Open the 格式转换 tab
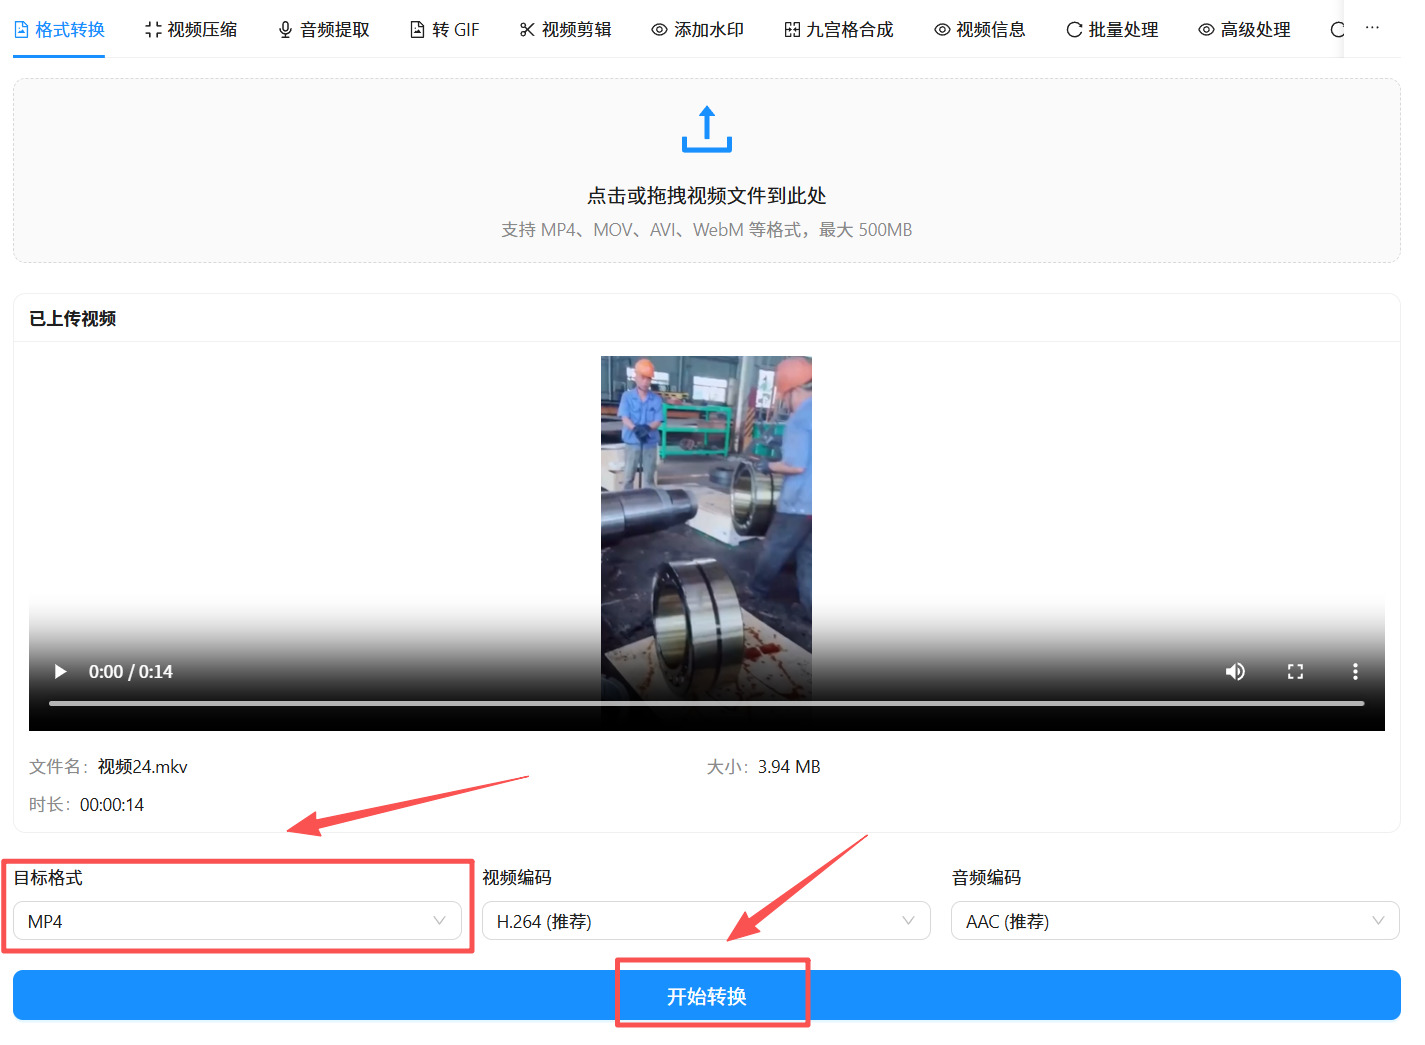1425x1045 pixels. pos(59,30)
